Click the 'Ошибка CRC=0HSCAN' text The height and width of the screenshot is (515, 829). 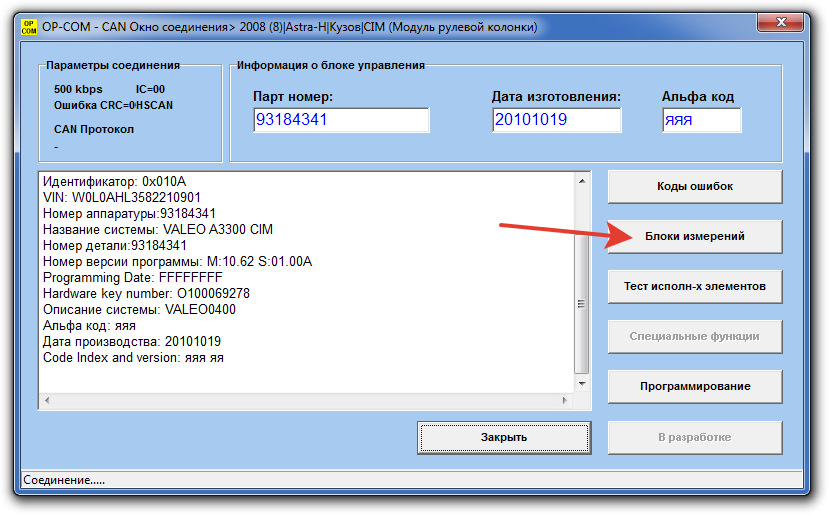pos(113,105)
